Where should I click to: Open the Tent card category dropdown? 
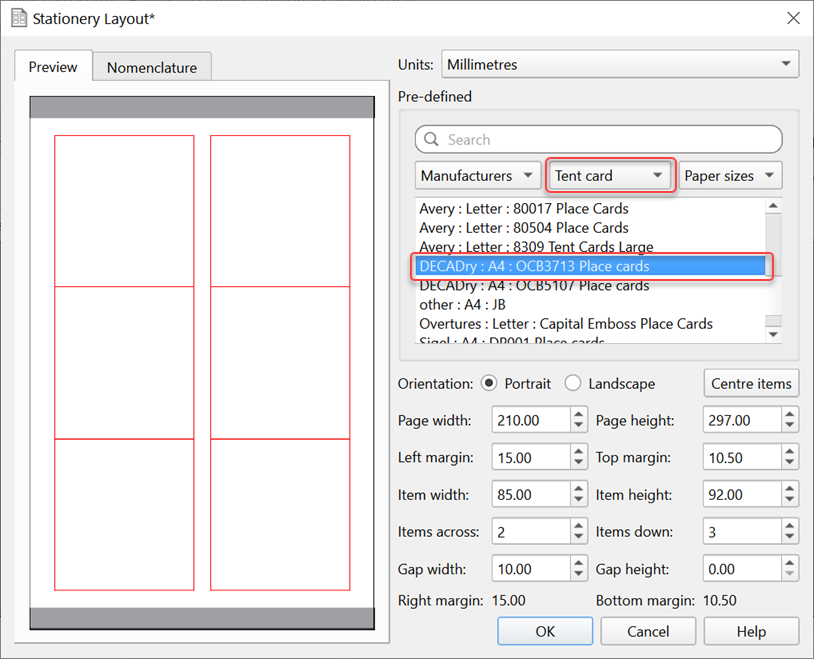[x=609, y=174]
